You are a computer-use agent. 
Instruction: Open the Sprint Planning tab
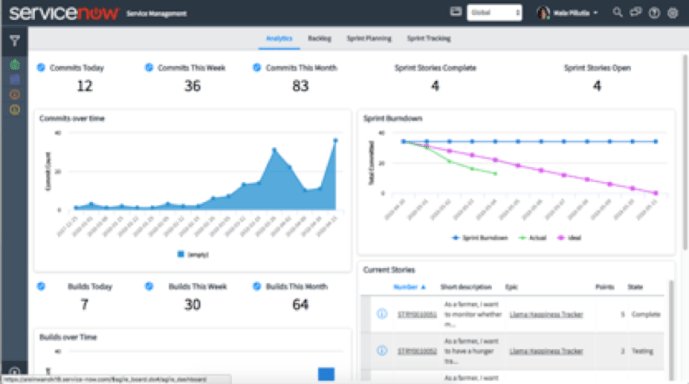[369, 39]
